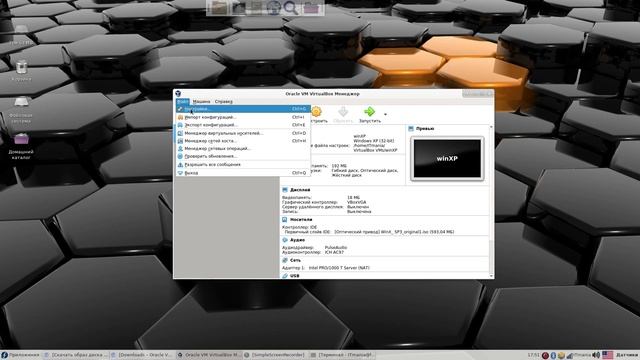This screenshot has height=360, width=640.
Task: Click the Проверить обновления globe icon
Action: (180, 156)
